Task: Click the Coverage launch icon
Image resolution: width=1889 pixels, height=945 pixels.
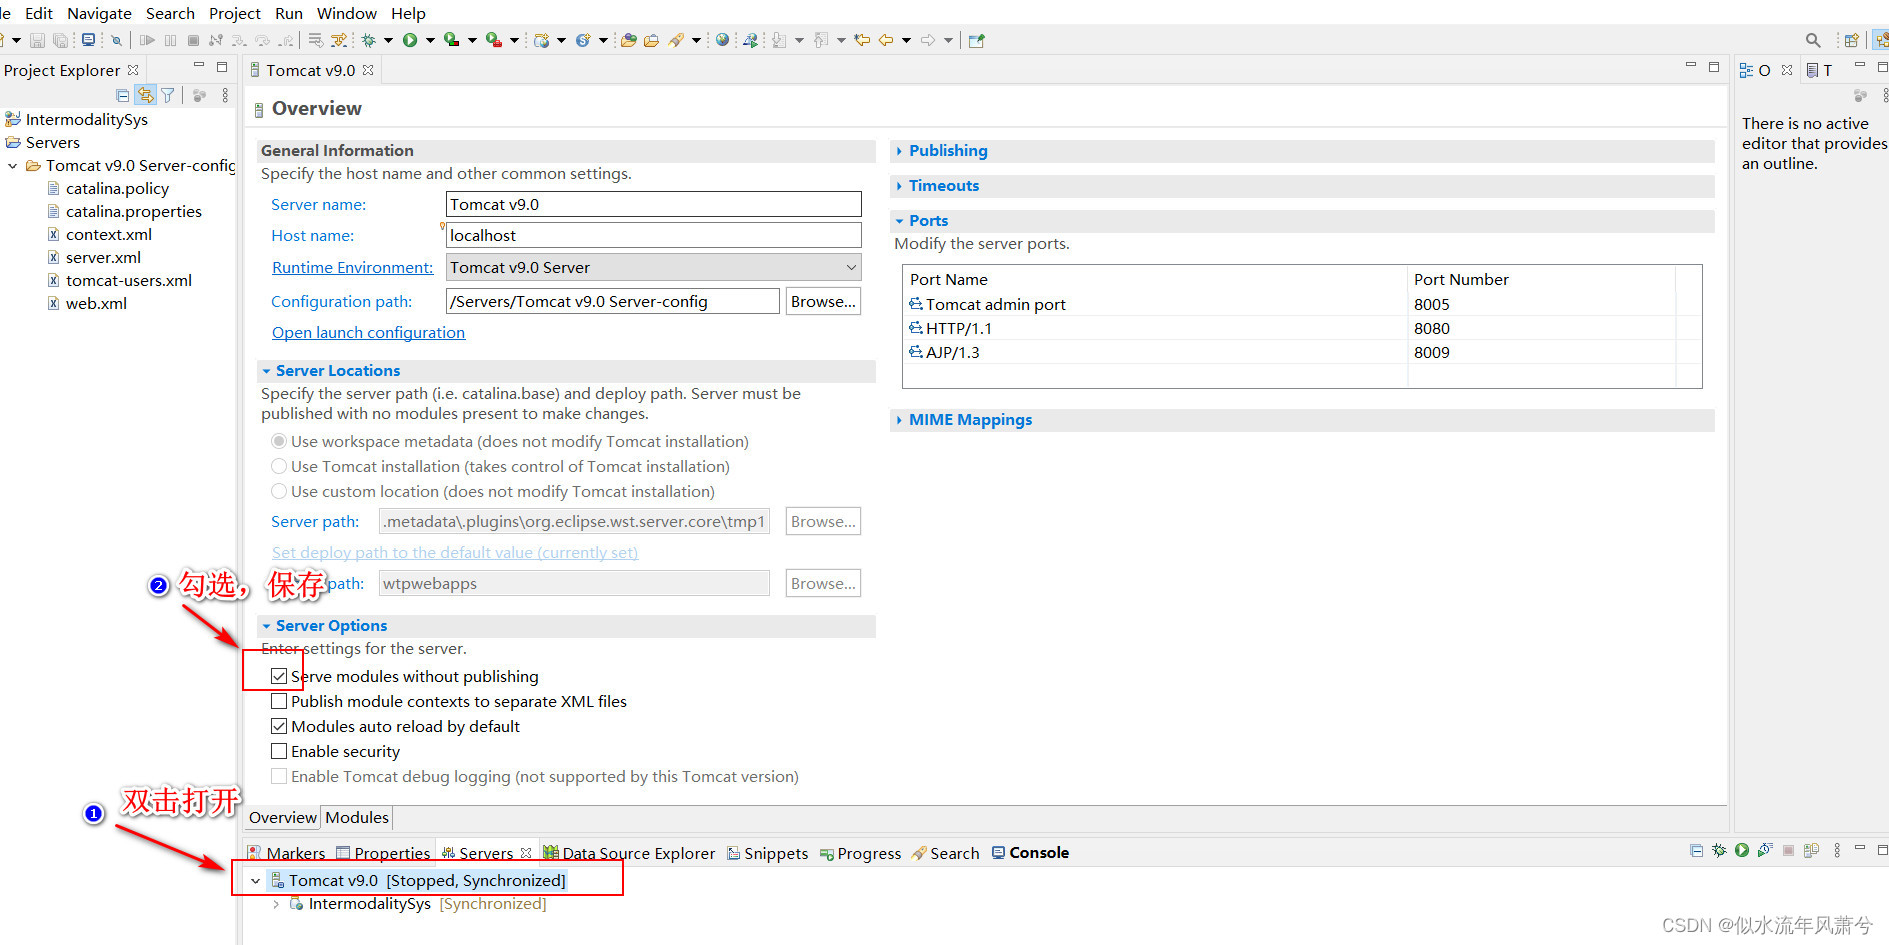Action: click(x=451, y=40)
